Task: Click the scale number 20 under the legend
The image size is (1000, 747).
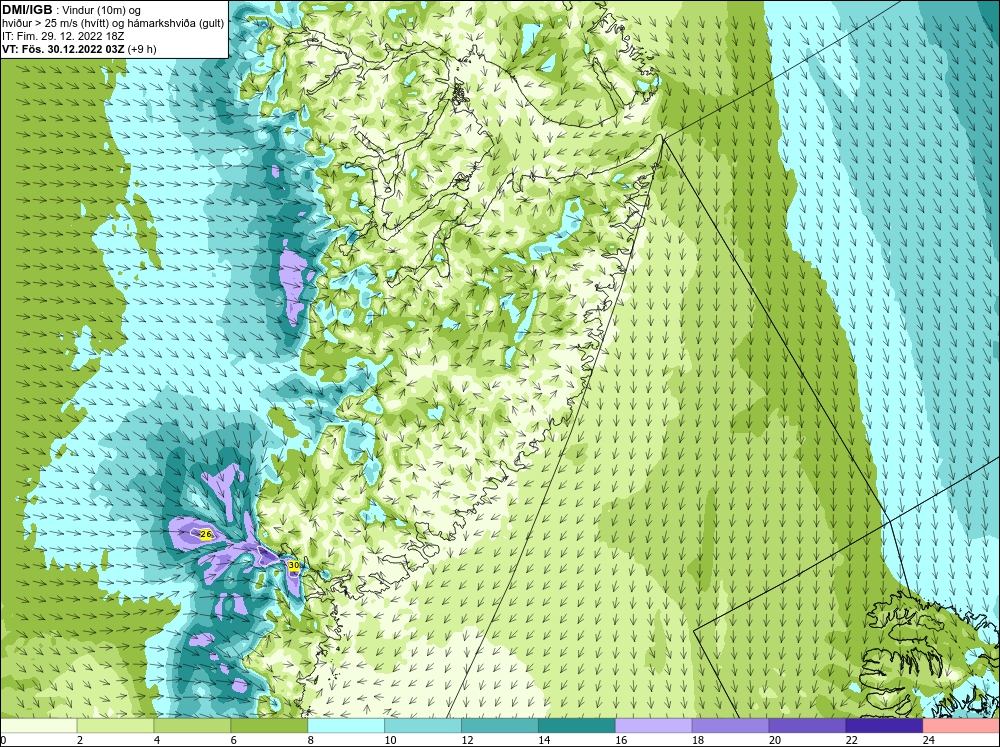Action: [775, 740]
